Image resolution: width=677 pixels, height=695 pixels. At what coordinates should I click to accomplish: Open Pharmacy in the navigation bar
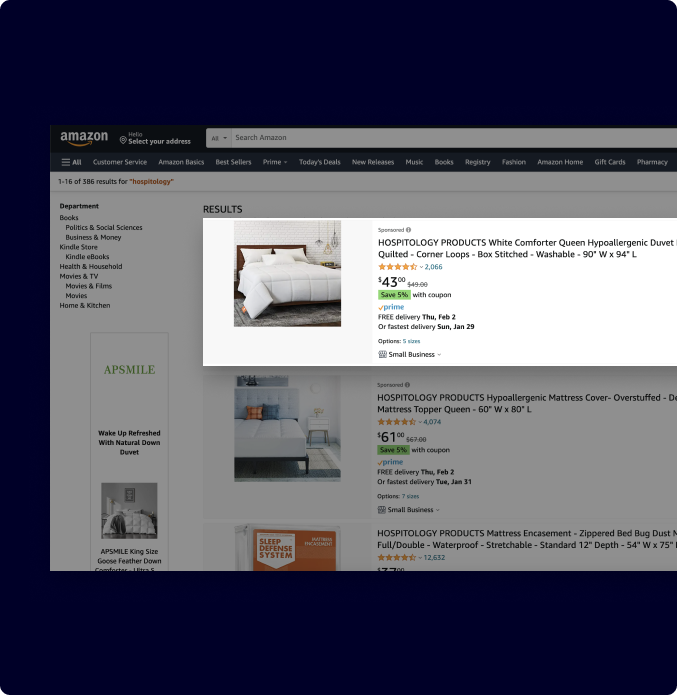pyautogui.click(x=652, y=162)
